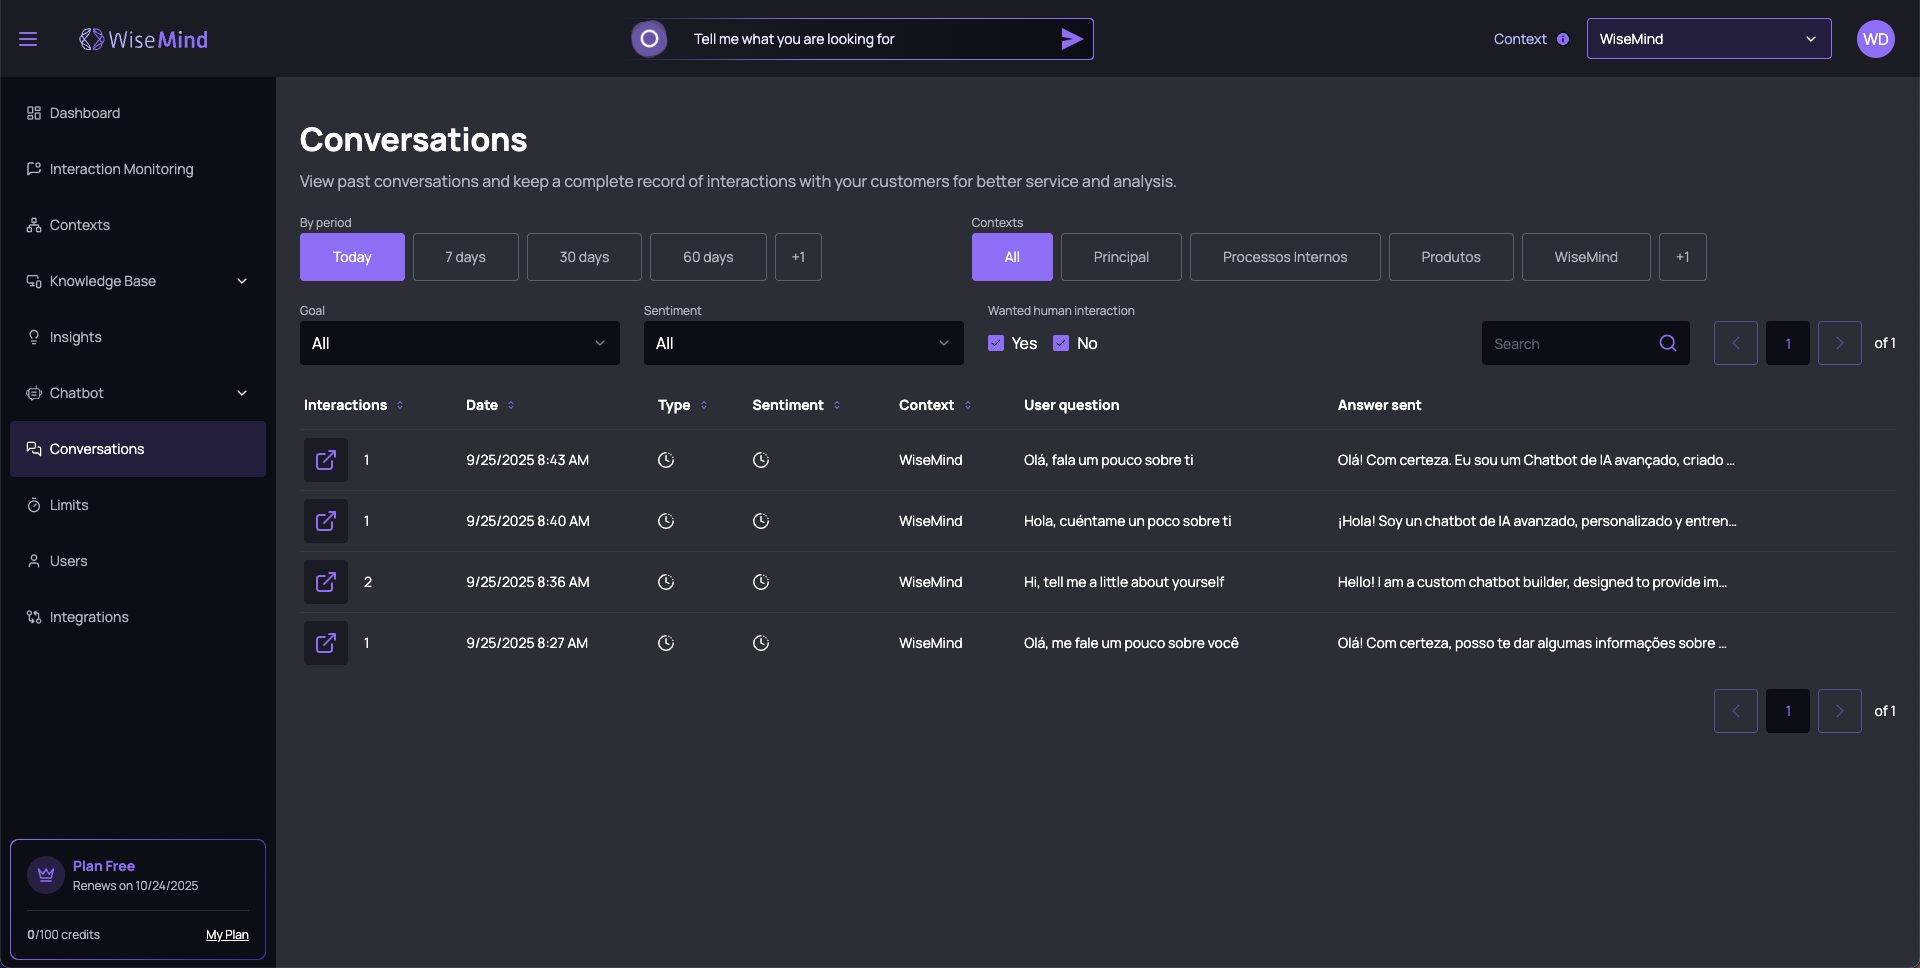The image size is (1920, 968).
Task: Click the hamburger menu icon
Action: [28, 39]
